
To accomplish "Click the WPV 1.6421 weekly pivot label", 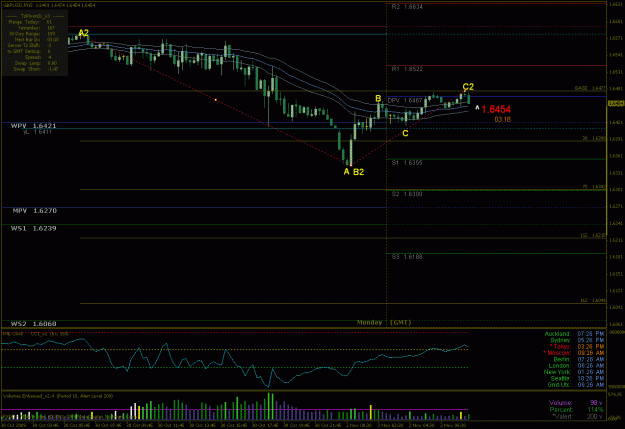I will [x=33, y=126].
